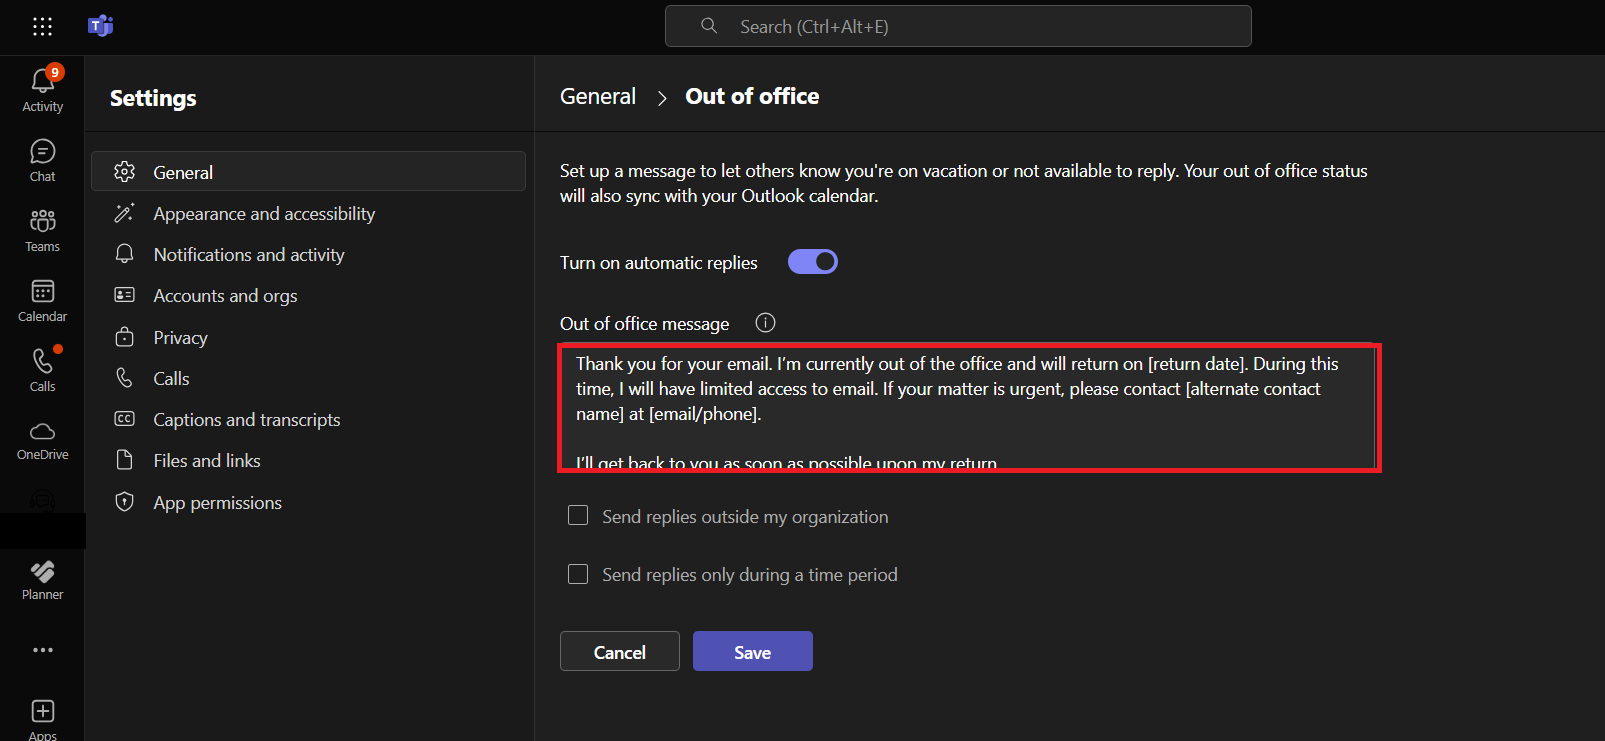Open Calls from the left rail

(x=42, y=370)
